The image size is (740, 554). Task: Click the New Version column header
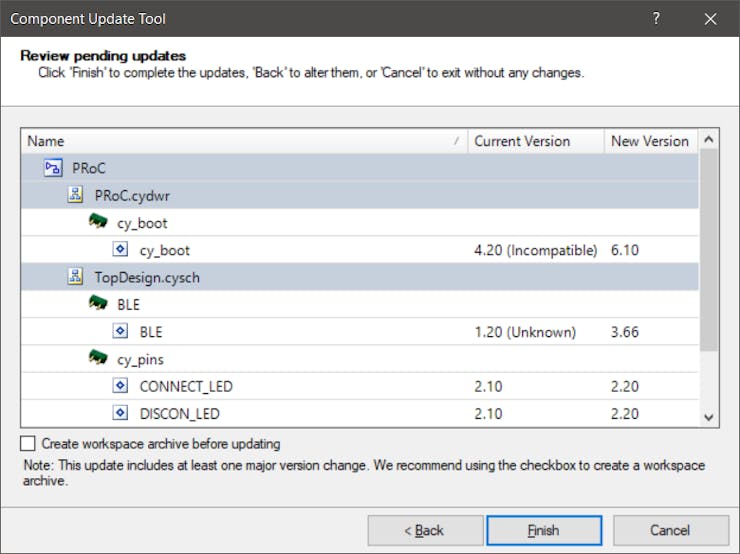tap(650, 141)
